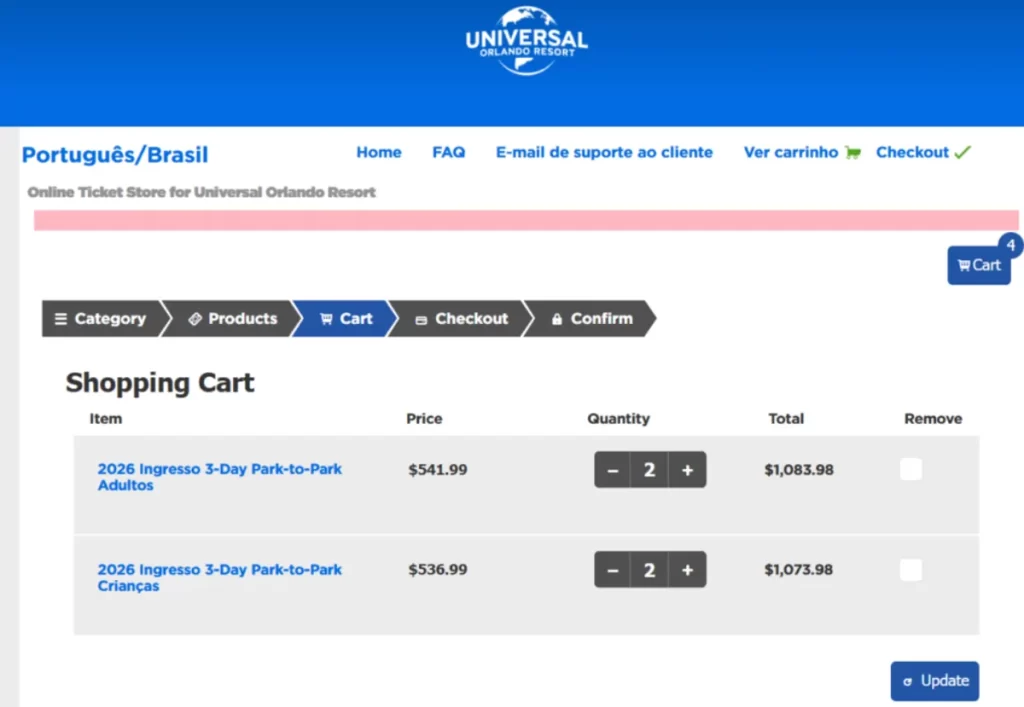Select the Remove checkbox in the first row

(910, 469)
